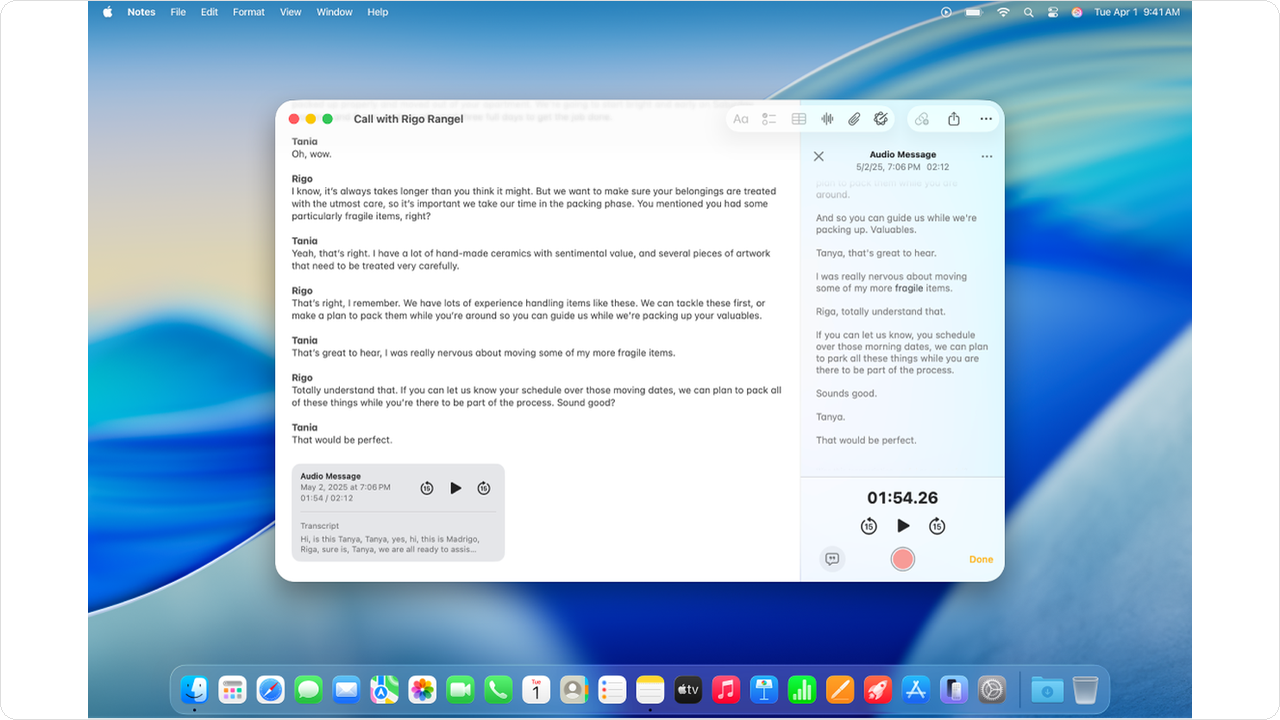The image size is (1280, 720).
Task: Open Control Center from the menu bar
Action: point(1053,12)
